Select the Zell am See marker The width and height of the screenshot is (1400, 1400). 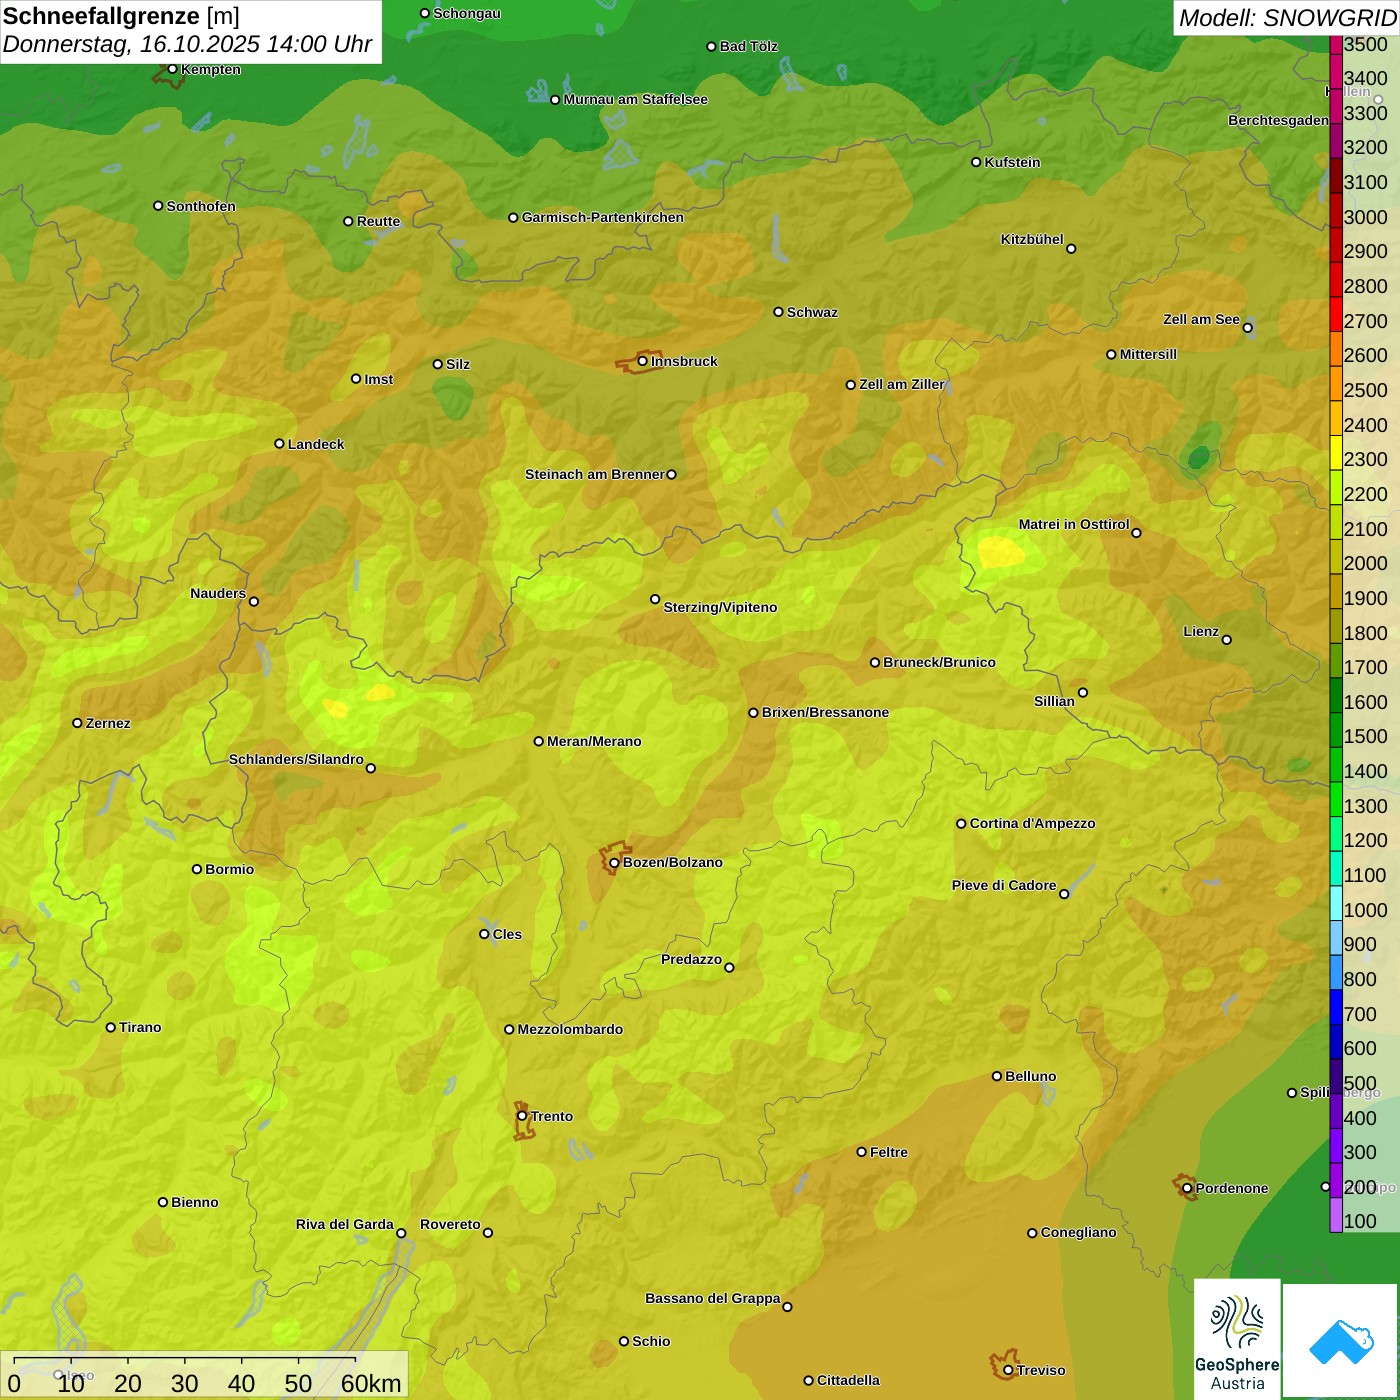pyautogui.click(x=1247, y=327)
